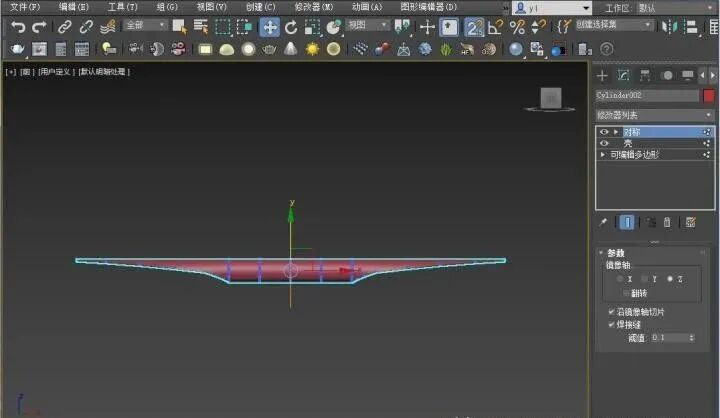The width and height of the screenshot is (720, 418).
Task: Toggle 焊接缝 checkbox
Action: click(x=612, y=324)
